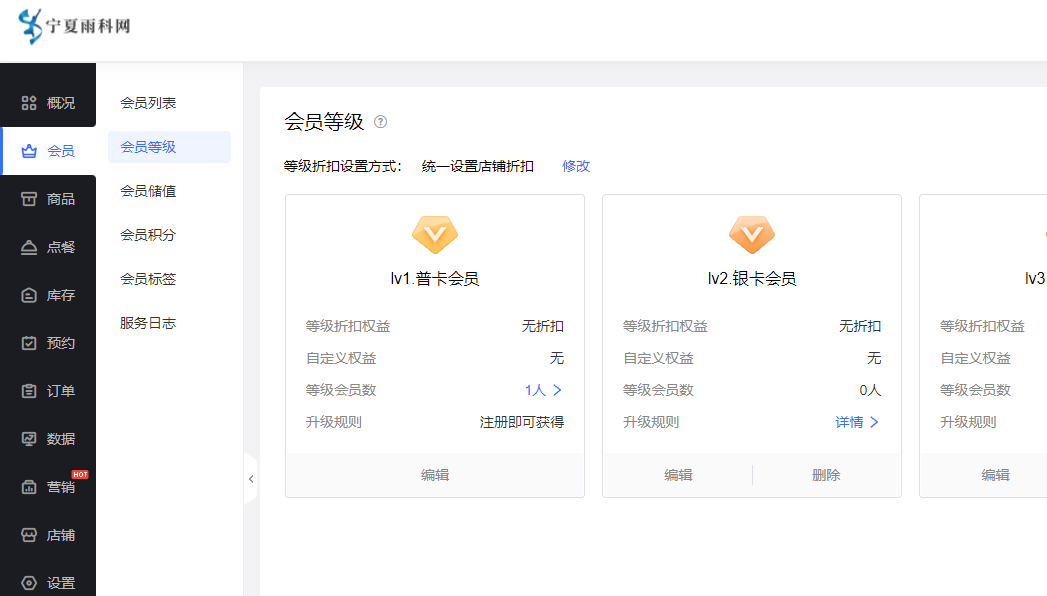Image resolution: width=1047 pixels, height=596 pixels.
Task: Open 会员标签 submenu
Action: click(148, 279)
